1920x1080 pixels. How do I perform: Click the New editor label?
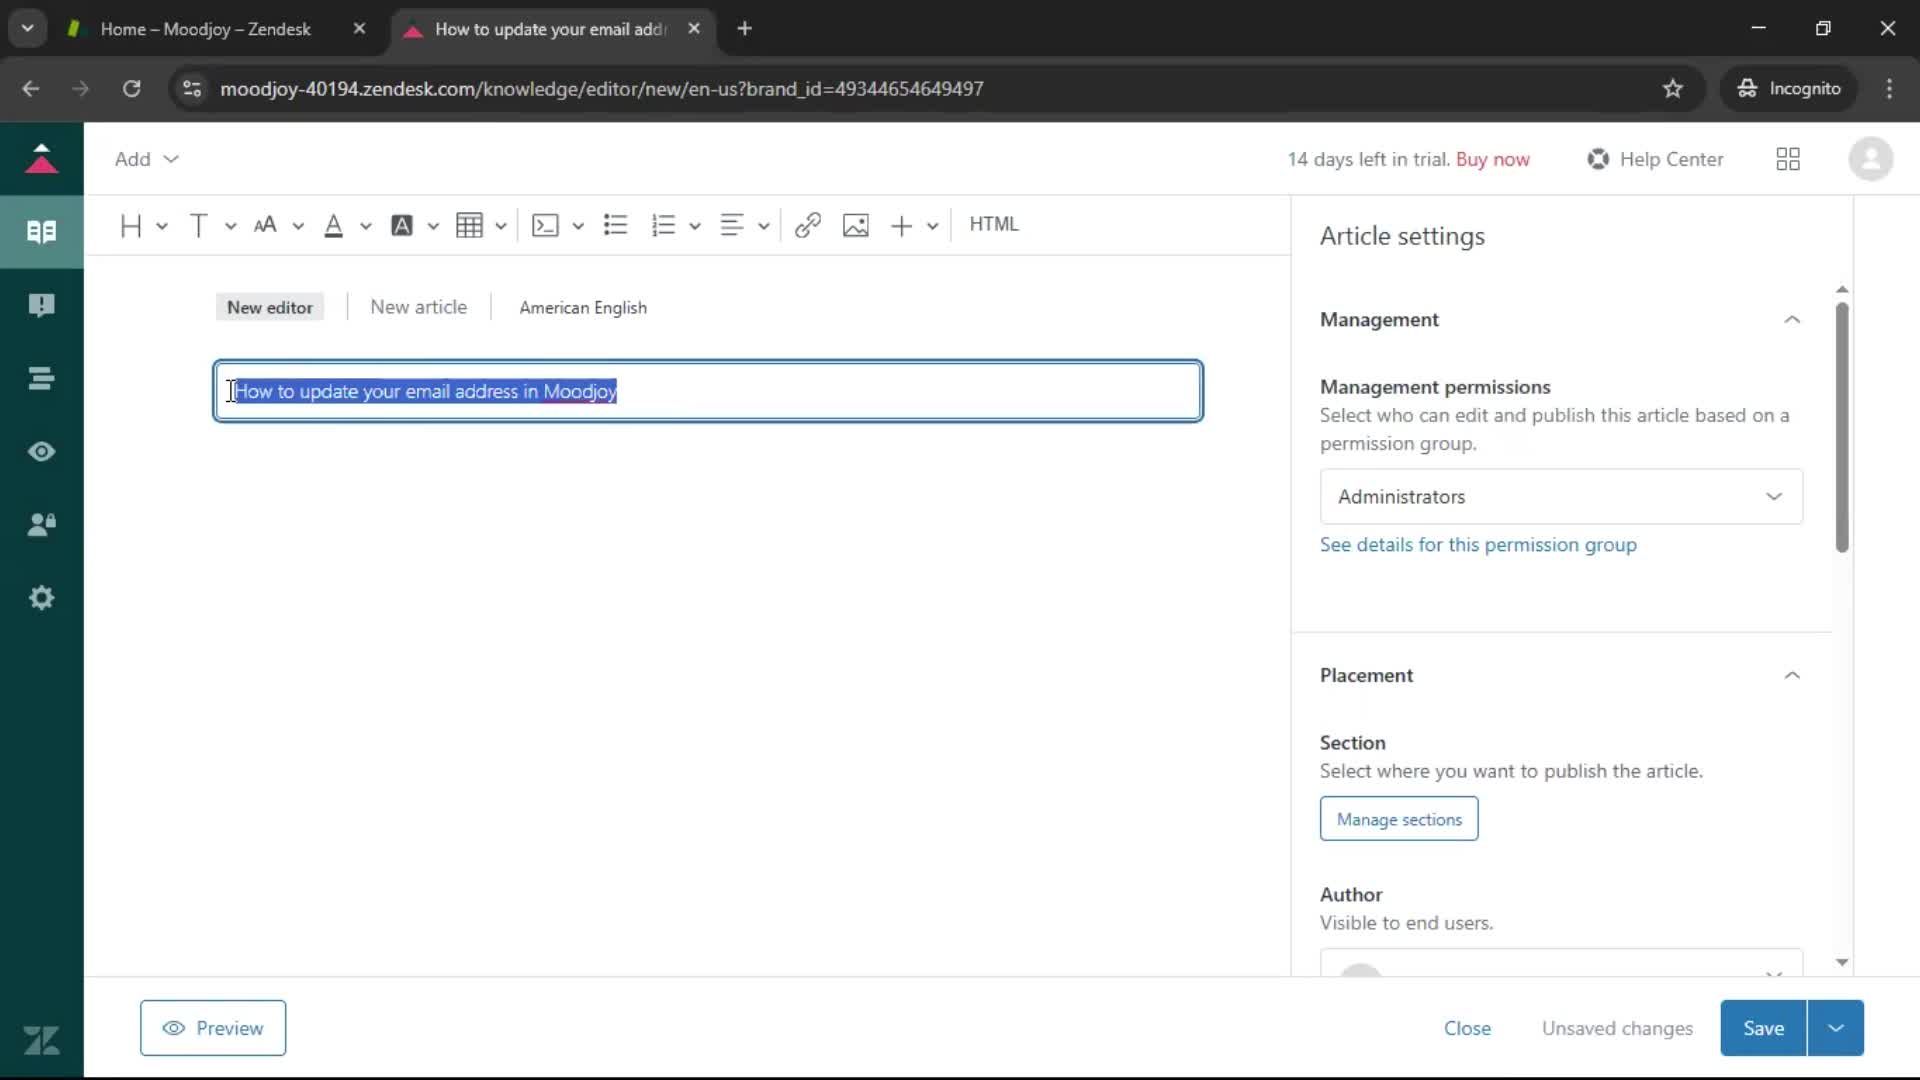[269, 307]
